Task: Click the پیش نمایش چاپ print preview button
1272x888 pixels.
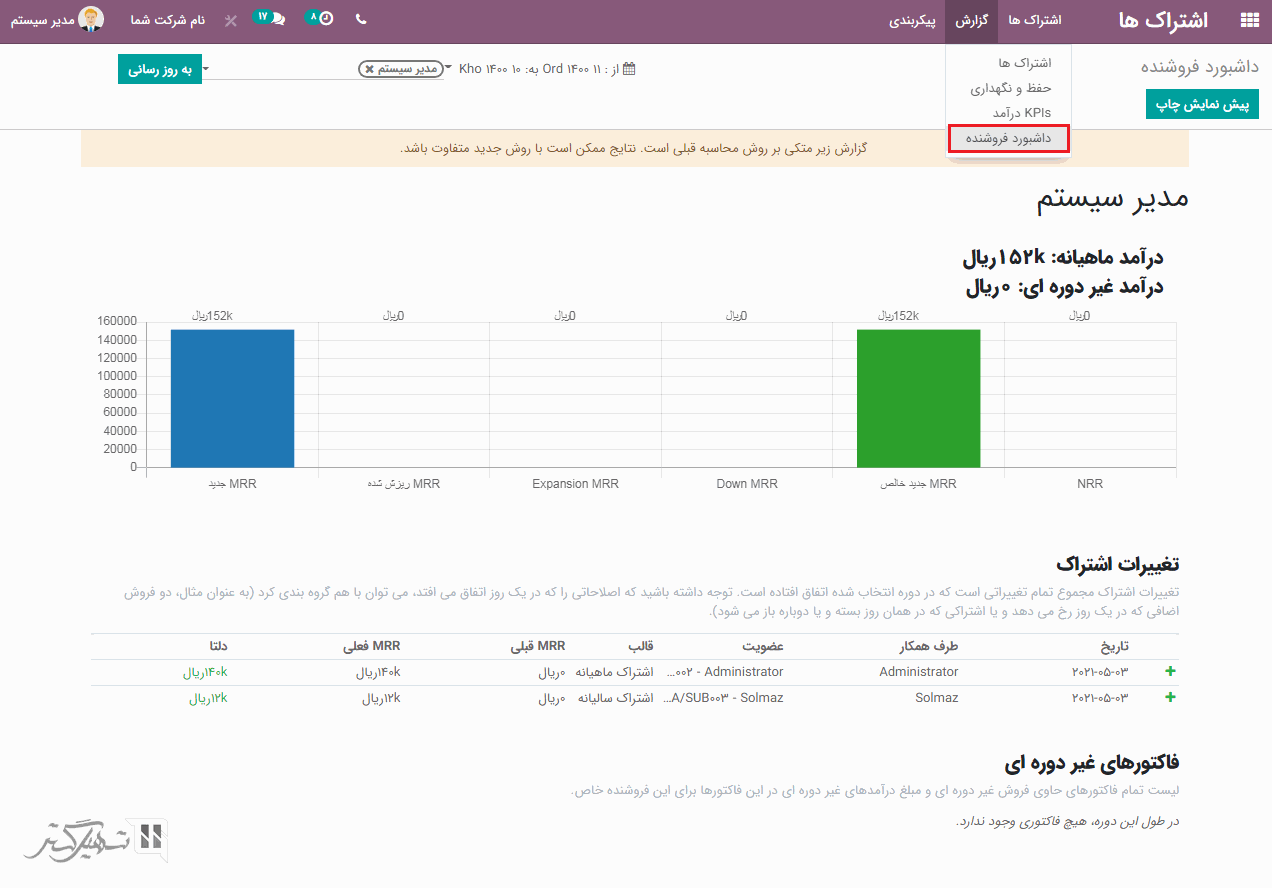Action: [x=1202, y=104]
